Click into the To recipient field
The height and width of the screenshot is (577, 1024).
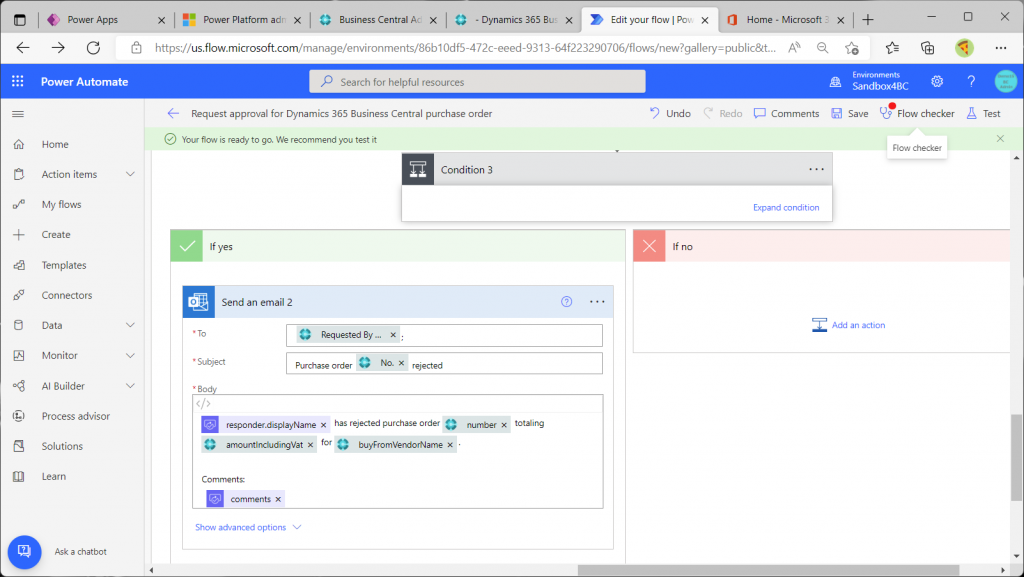click(x=444, y=335)
